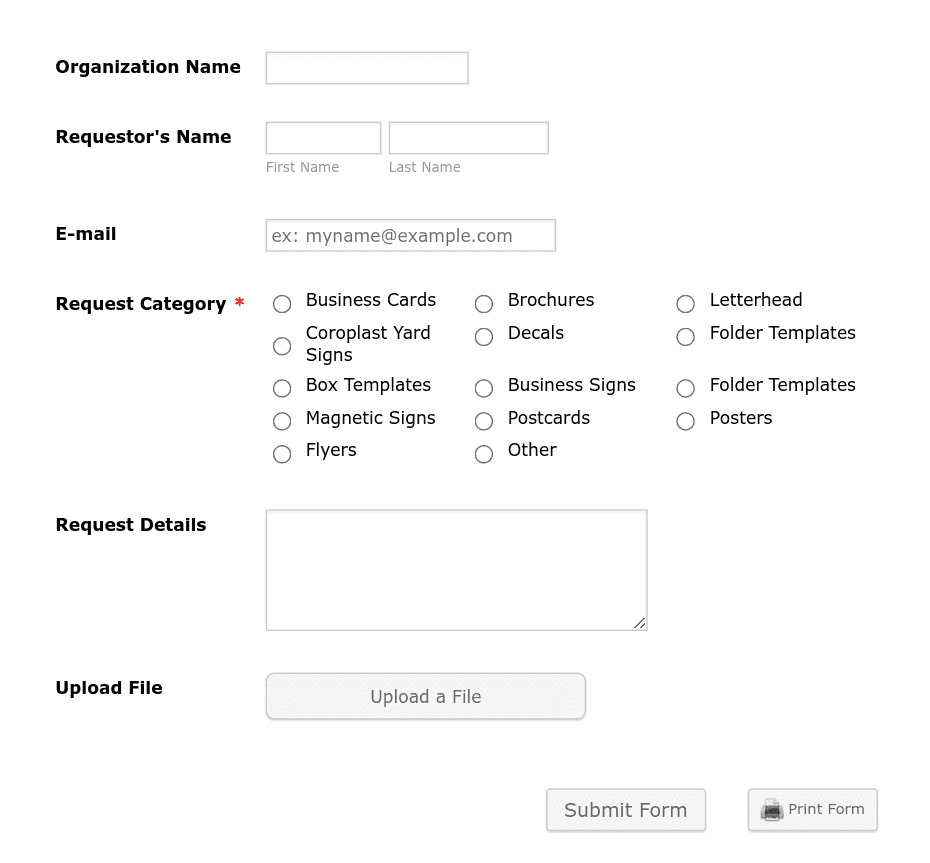Select the Business Signs option
930x863 pixels.
[483, 388]
